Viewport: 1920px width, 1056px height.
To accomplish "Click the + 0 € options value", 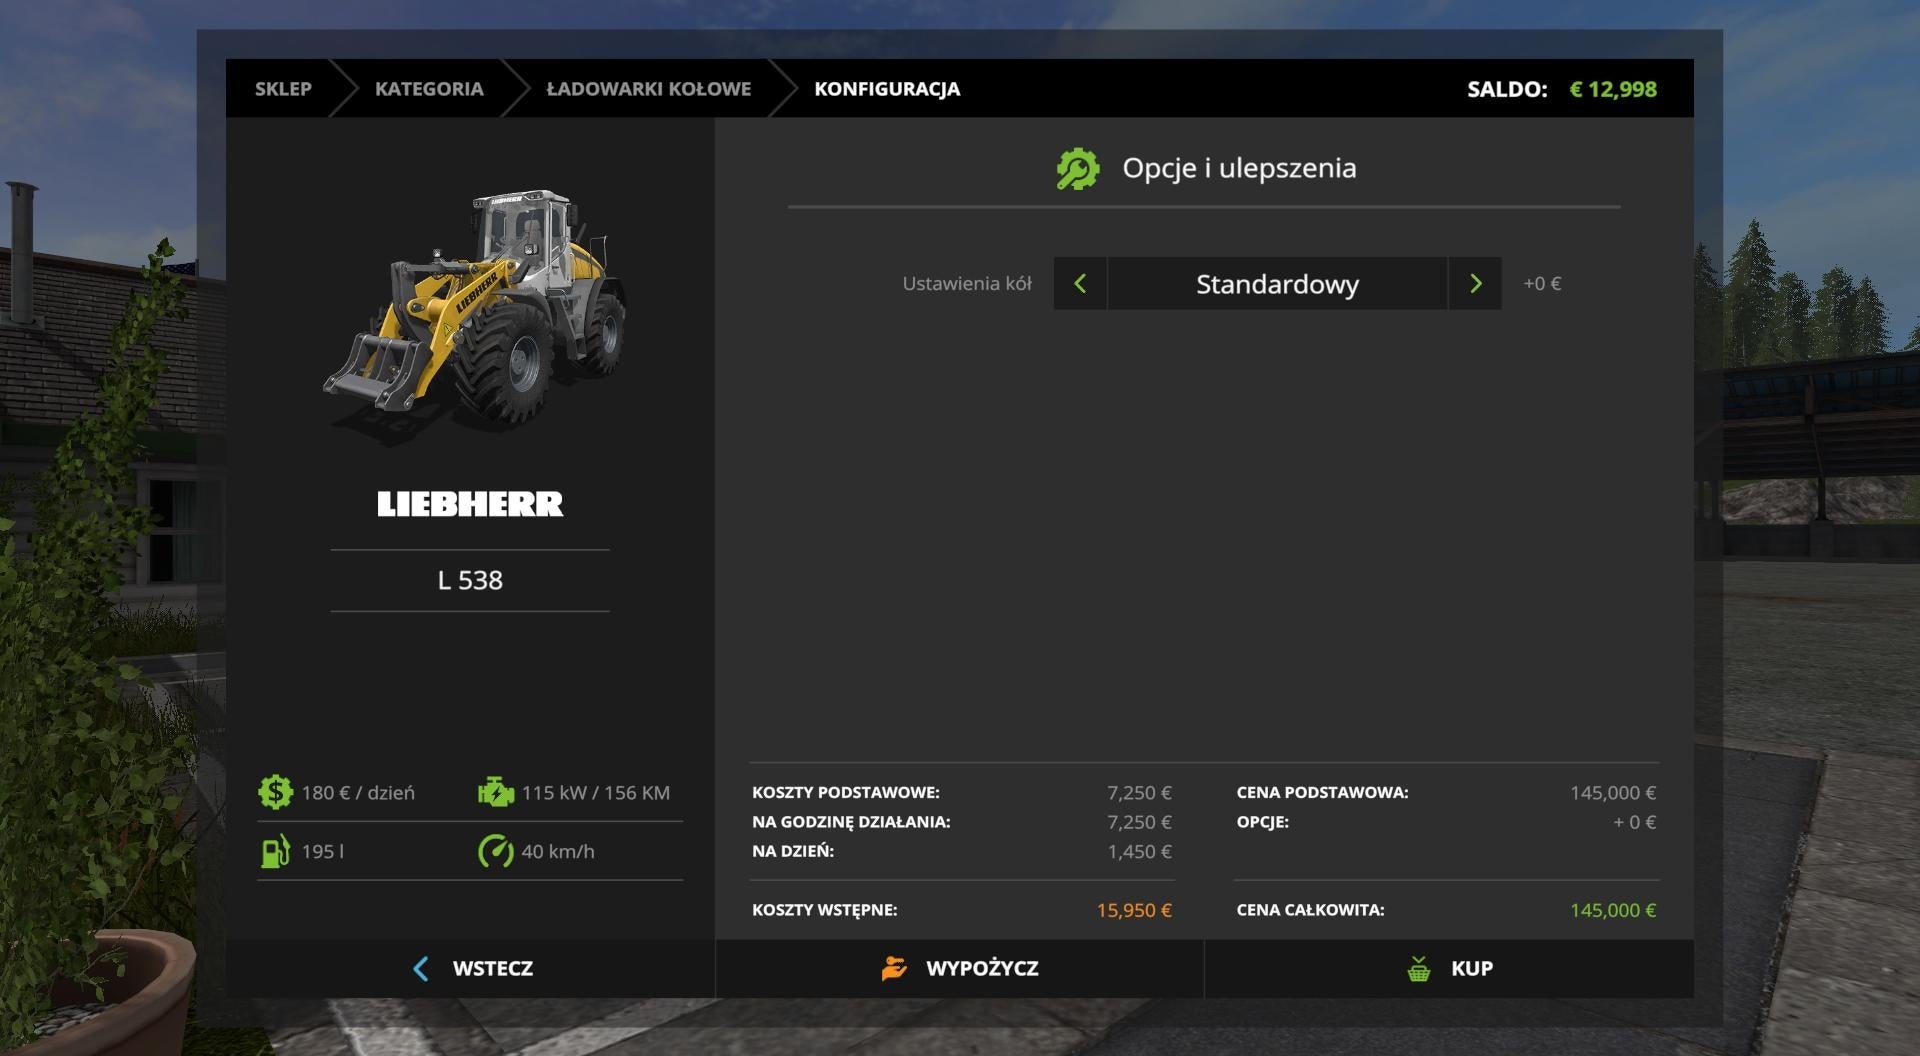I will pos(1634,822).
